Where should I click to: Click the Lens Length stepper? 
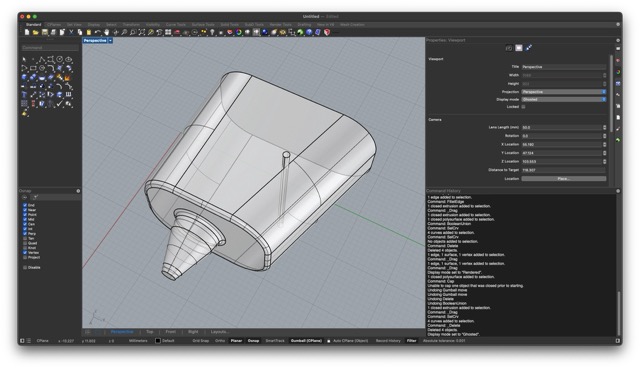604,127
